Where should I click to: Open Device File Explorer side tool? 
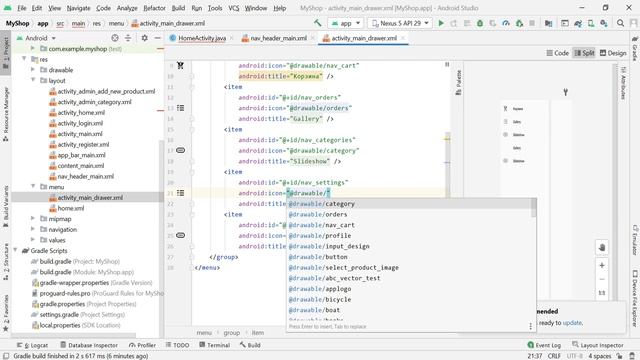(x=635, y=298)
